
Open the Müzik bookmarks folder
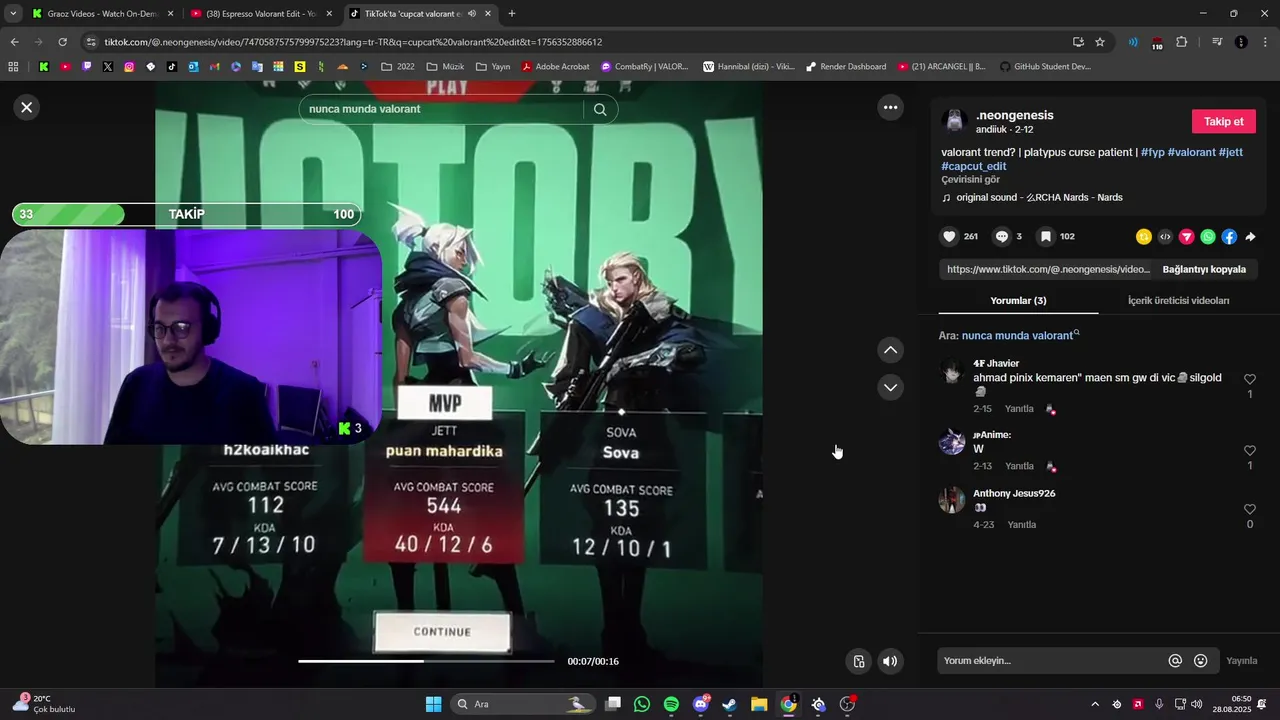point(445,67)
